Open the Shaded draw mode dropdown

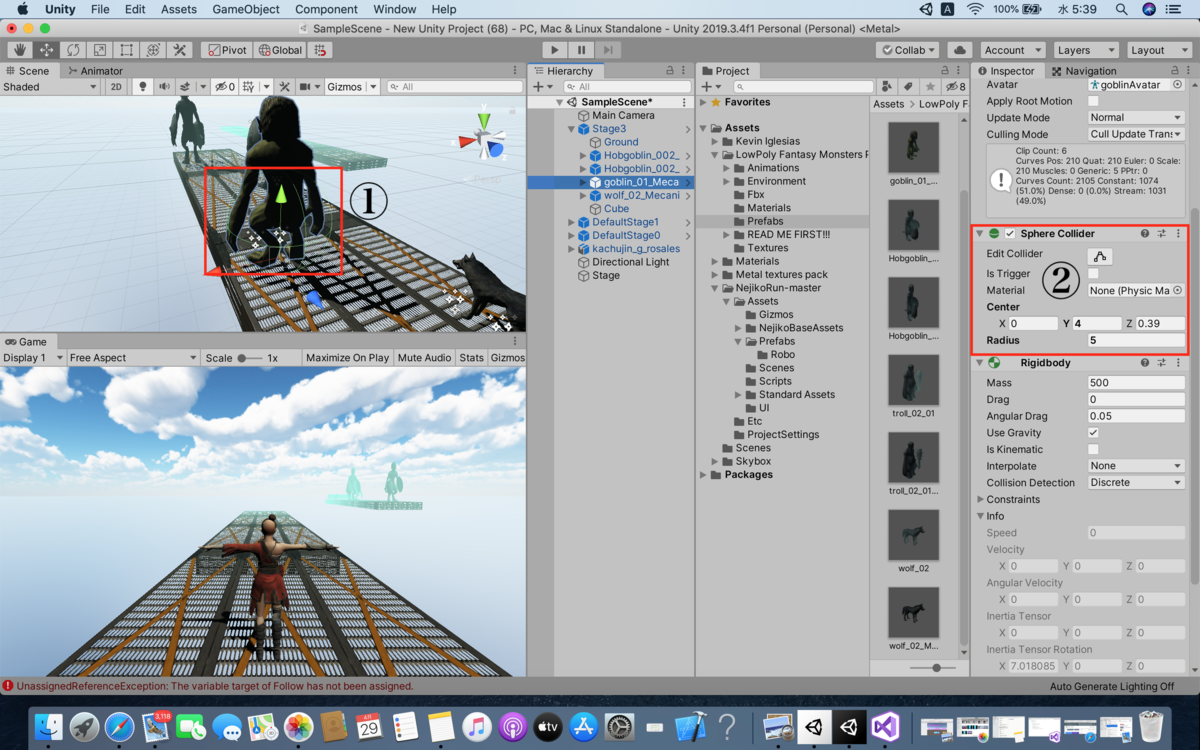pyautogui.click(x=50, y=87)
